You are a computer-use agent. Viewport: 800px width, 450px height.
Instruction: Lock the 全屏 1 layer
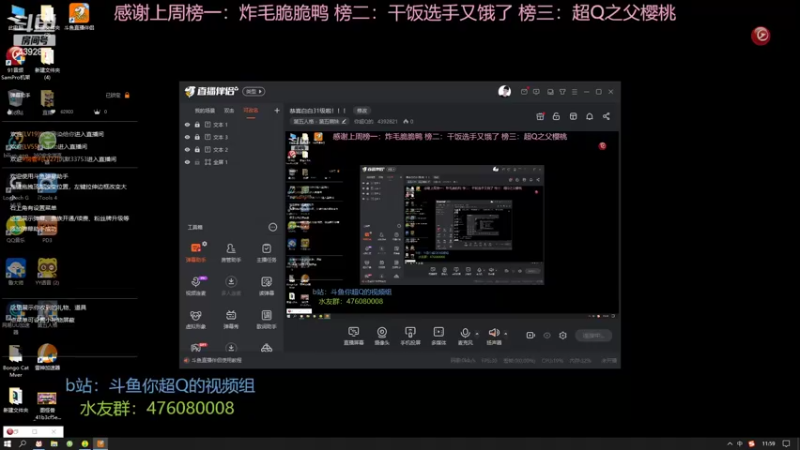[x=197, y=162]
